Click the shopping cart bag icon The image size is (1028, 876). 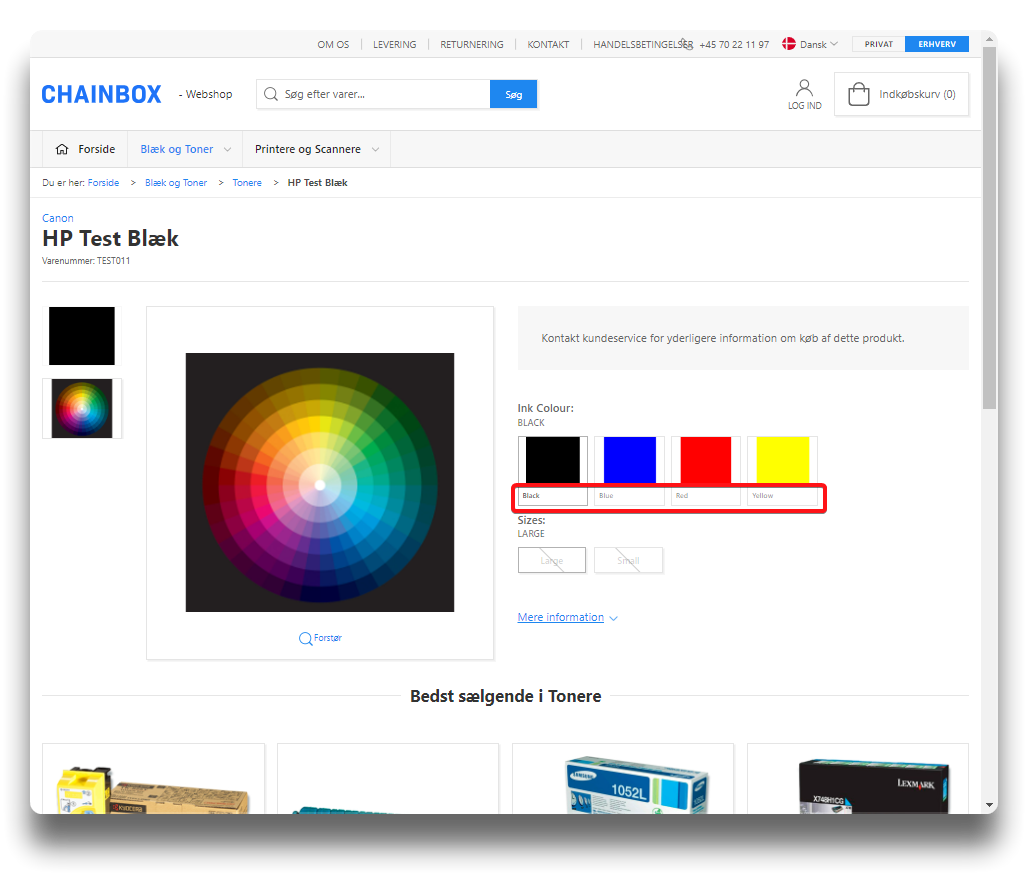858,95
